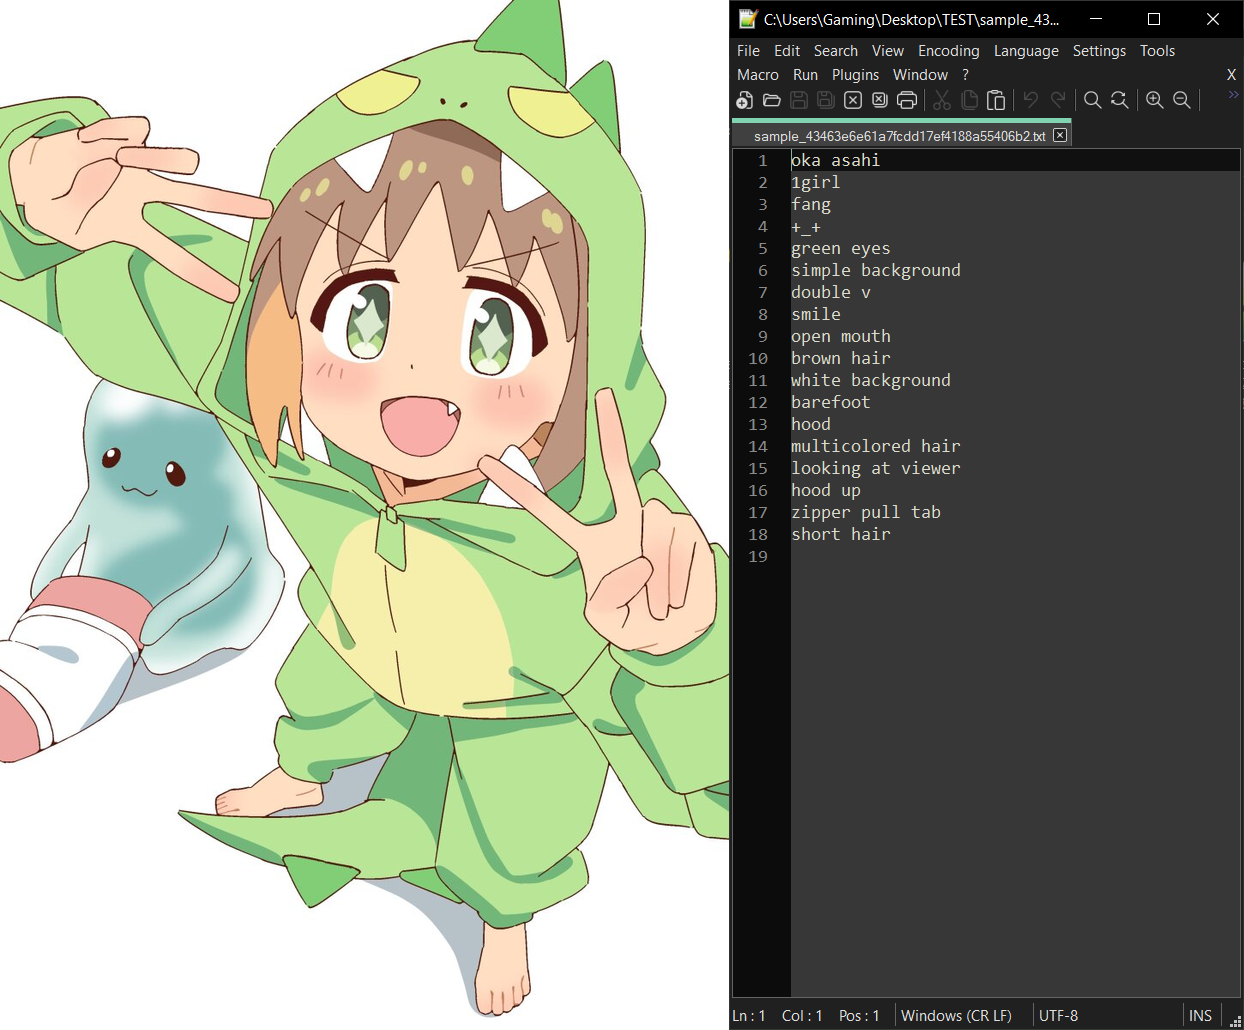Click the X at the menu bar's right end
This screenshot has width=1244, height=1030.
click(x=1231, y=75)
